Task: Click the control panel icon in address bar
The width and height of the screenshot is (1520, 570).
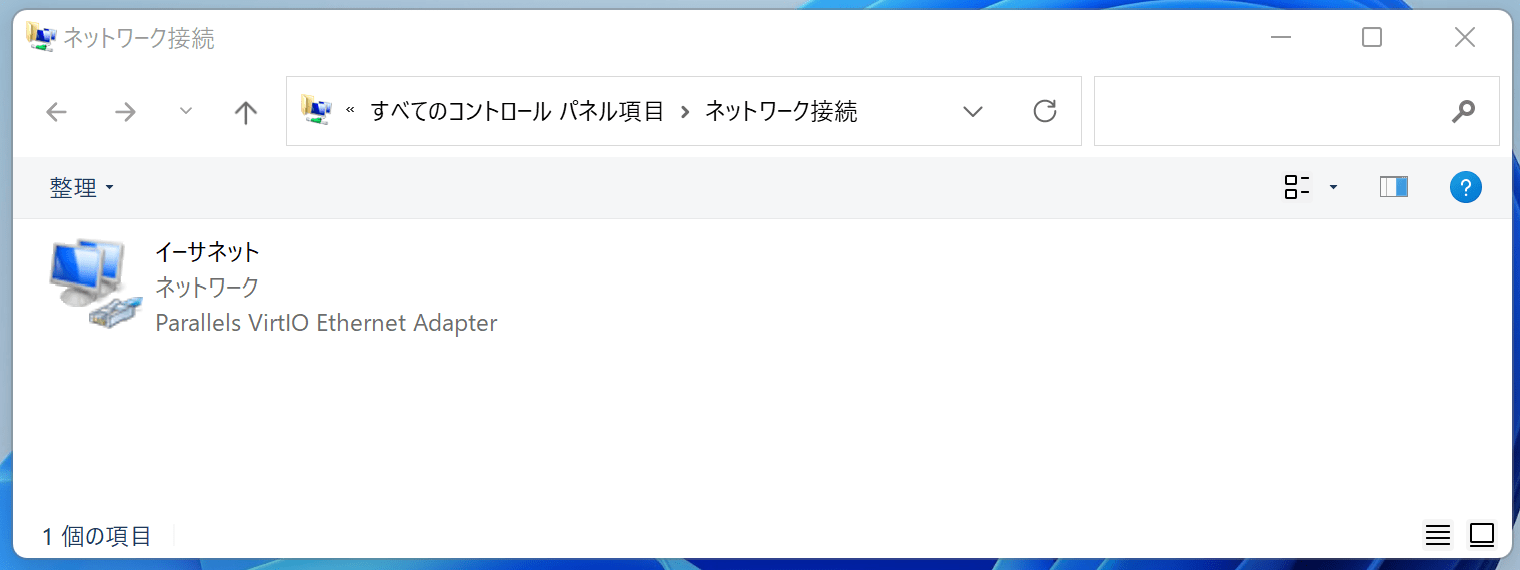Action: pos(316,111)
